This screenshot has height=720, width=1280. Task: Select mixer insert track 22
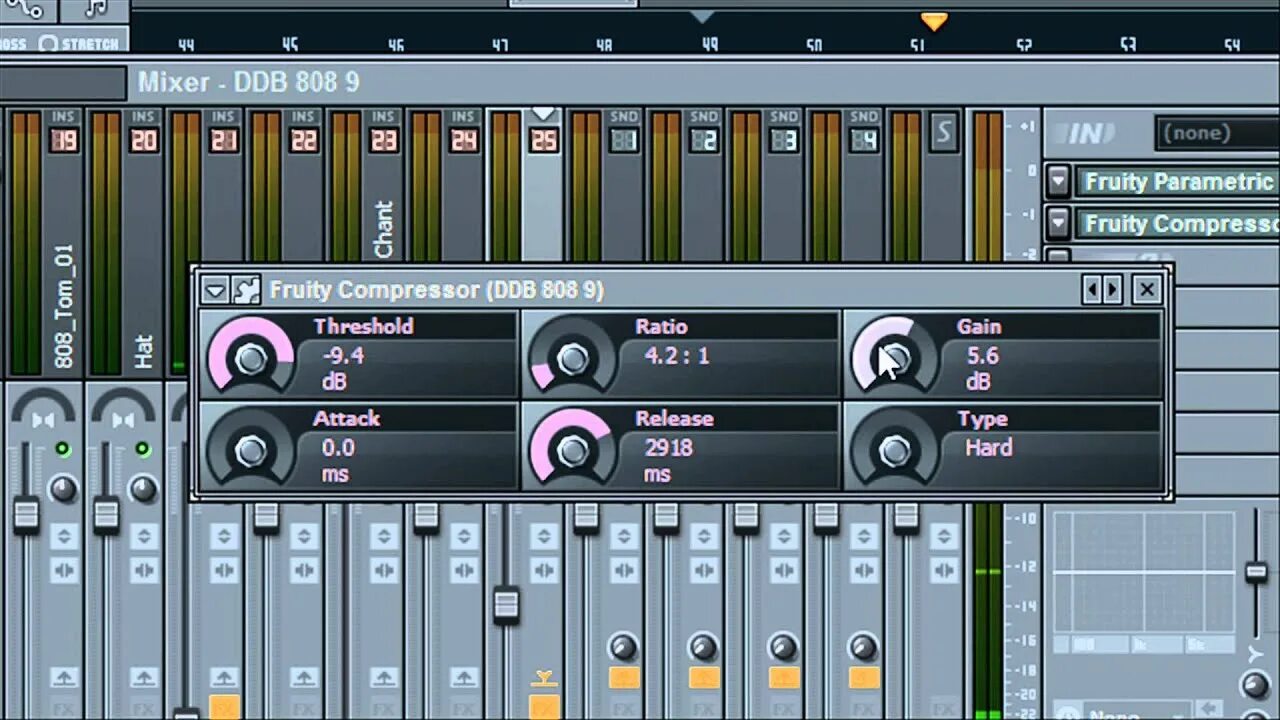tap(304, 141)
